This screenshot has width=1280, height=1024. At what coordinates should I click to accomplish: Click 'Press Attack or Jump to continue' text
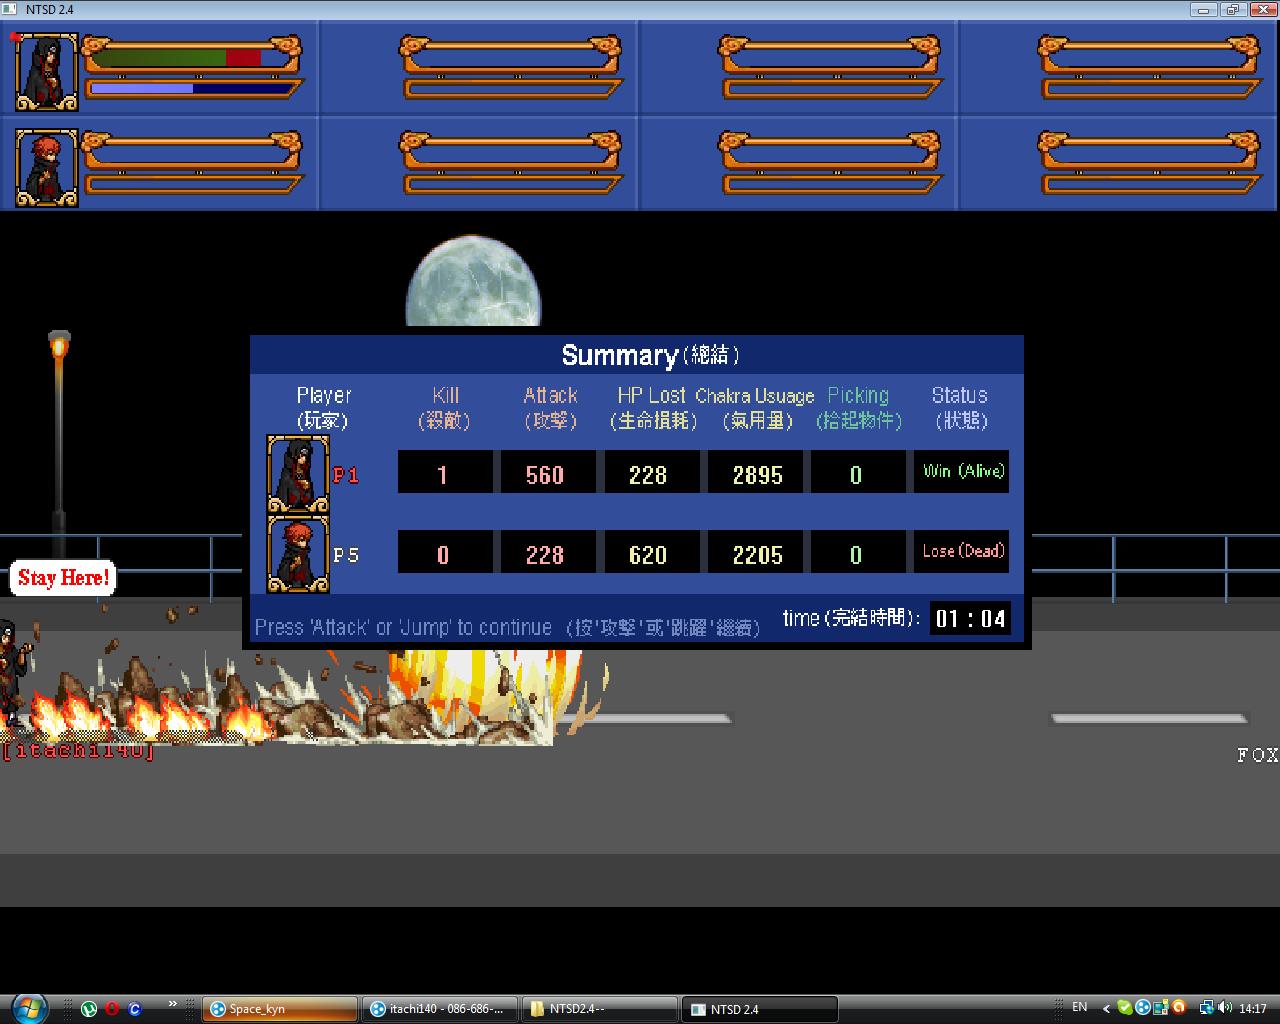tap(403, 627)
